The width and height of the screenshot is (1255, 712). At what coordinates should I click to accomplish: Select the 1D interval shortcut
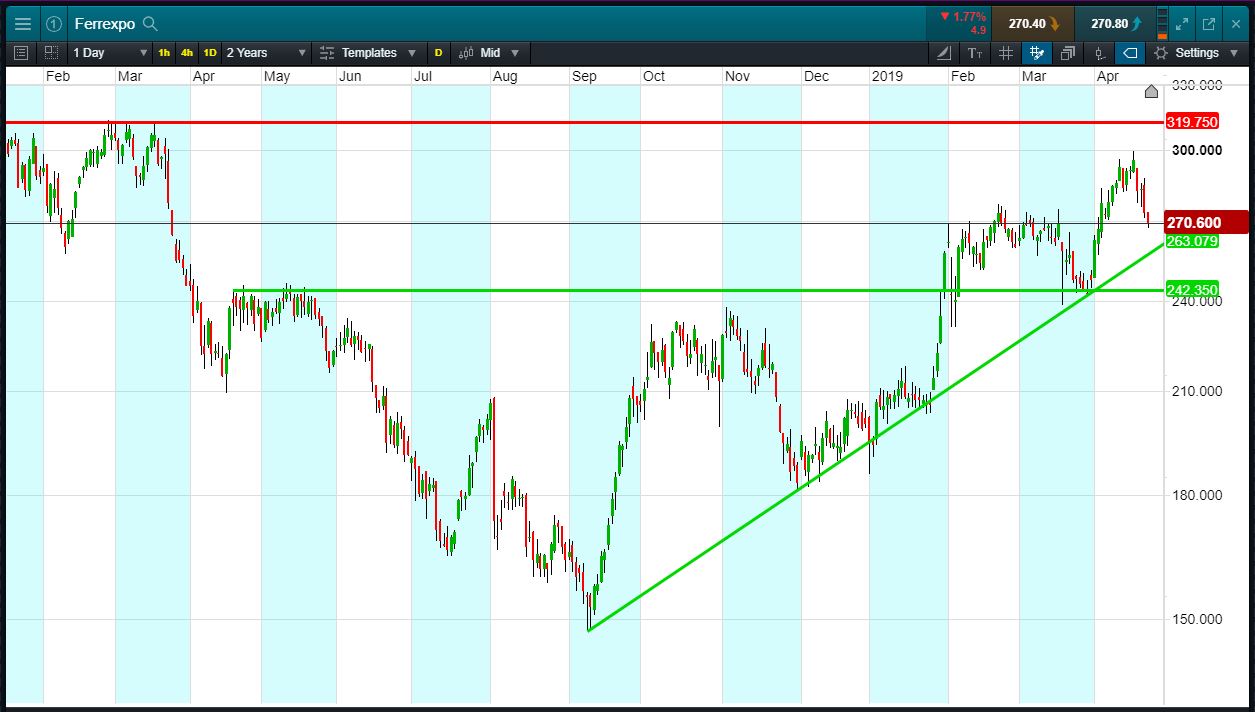point(210,52)
